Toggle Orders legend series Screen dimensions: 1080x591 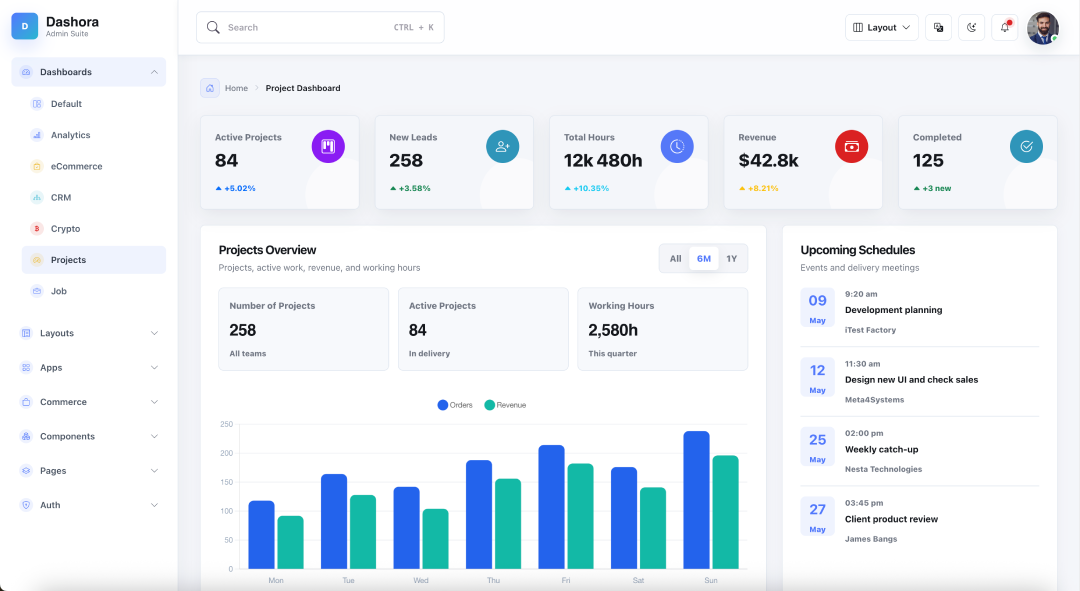click(455, 405)
